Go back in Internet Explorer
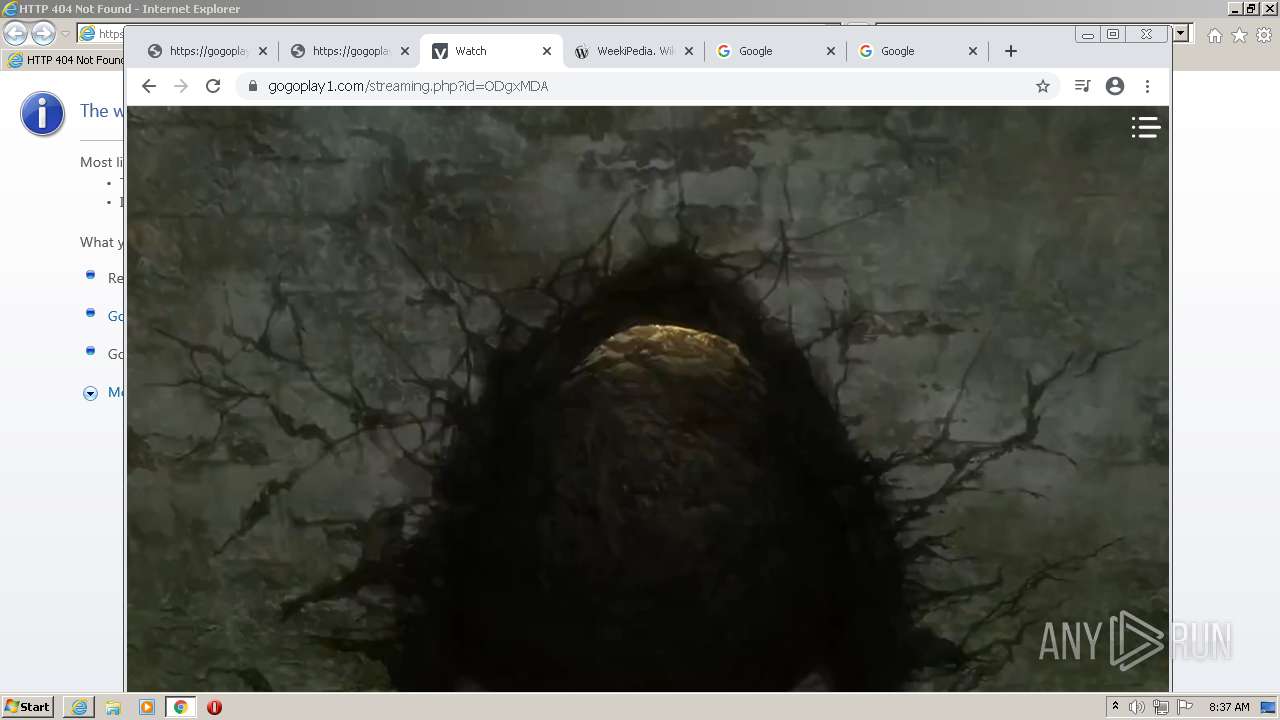Screen dimensions: 1280x720 coord(15,34)
